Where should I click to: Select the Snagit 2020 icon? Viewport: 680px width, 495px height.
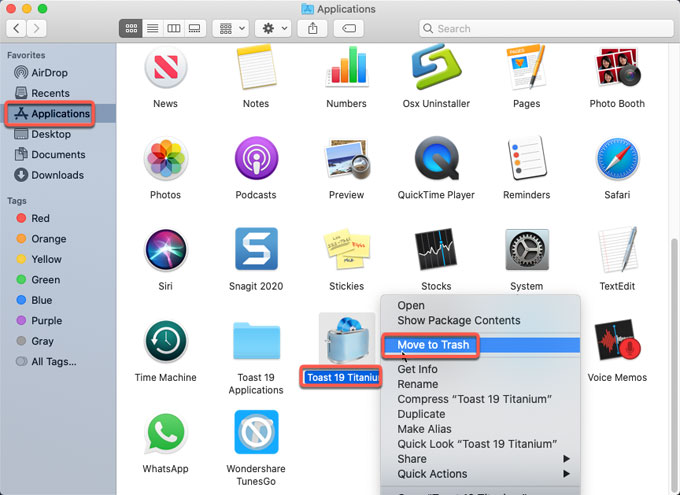coord(256,249)
